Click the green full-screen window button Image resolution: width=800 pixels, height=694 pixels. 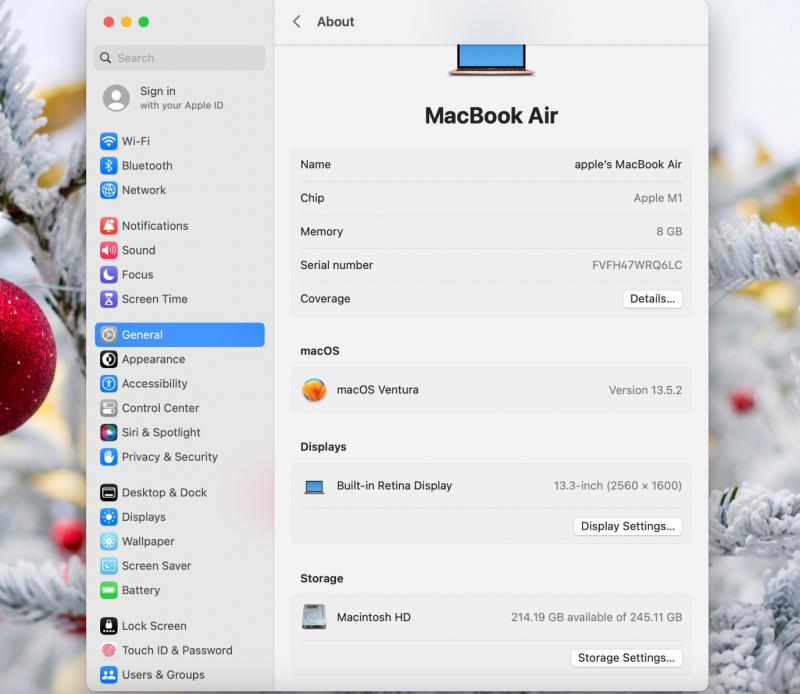point(144,22)
